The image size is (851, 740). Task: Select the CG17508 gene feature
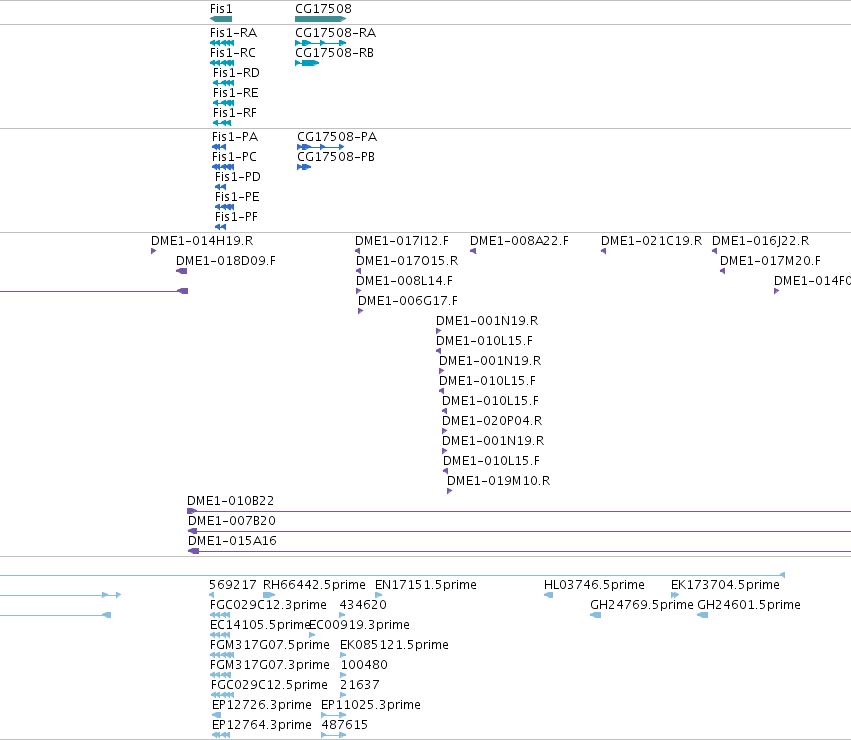[320, 19]
